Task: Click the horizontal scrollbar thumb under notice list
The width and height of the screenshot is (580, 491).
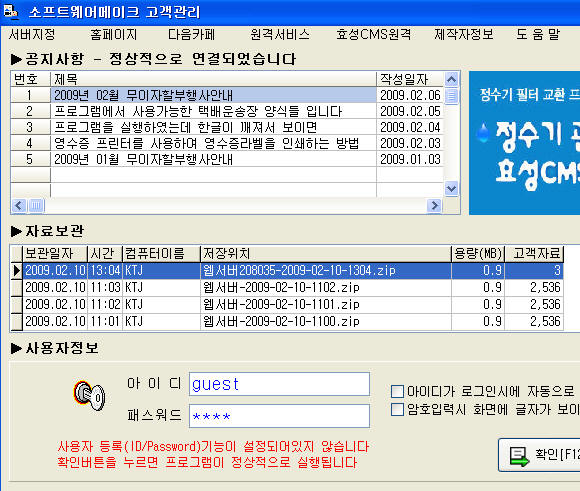Action: click(x=36, y=205)
